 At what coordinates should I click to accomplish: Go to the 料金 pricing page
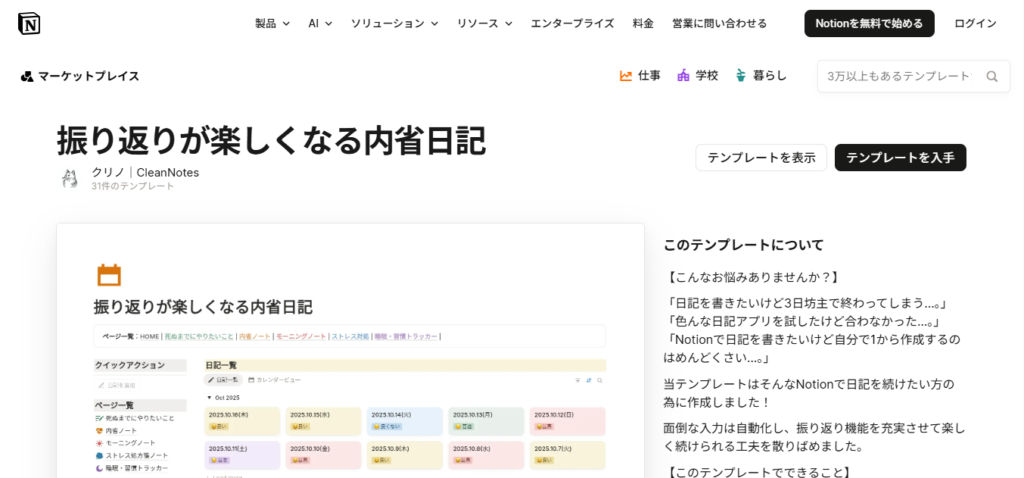coord(643,23)
